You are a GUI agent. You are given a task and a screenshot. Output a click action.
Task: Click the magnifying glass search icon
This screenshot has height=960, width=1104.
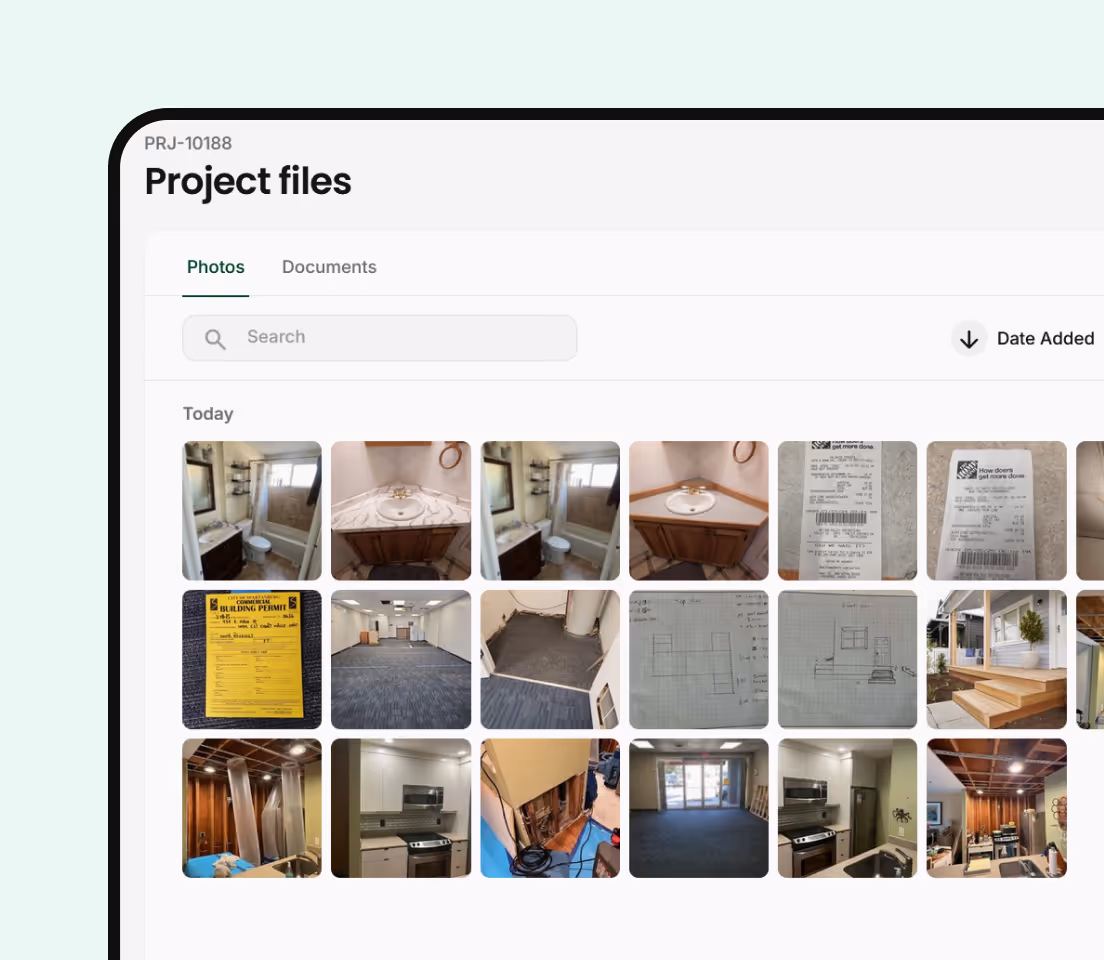215,339
